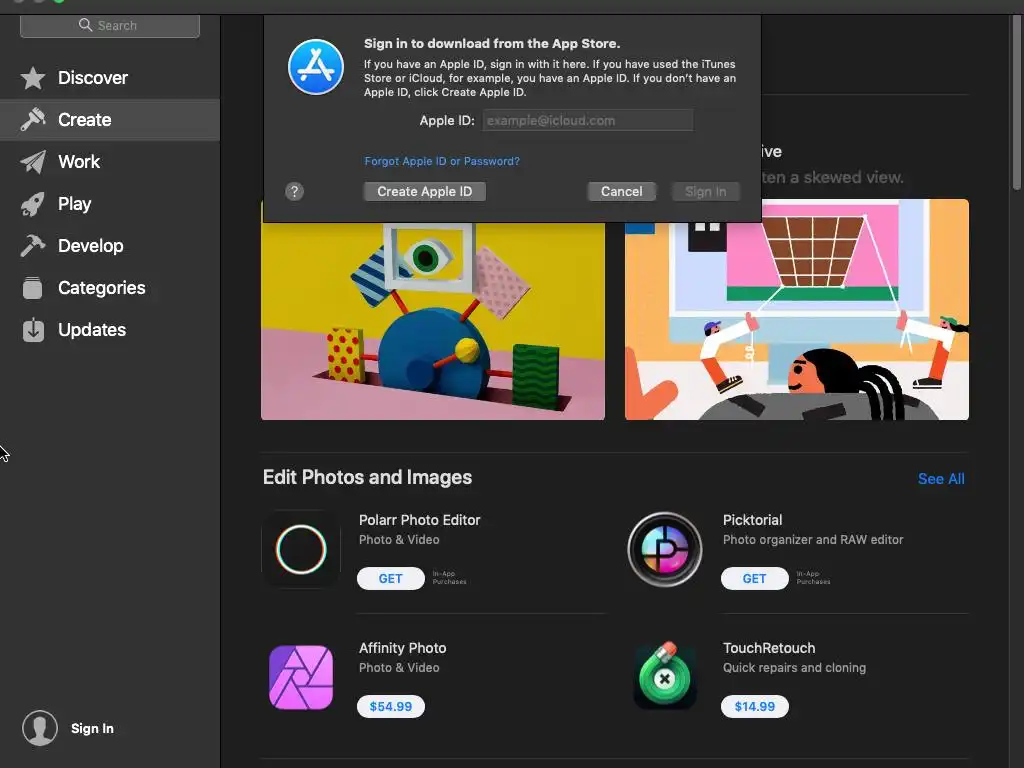Focus the Apple ID input field

[588, 120]
